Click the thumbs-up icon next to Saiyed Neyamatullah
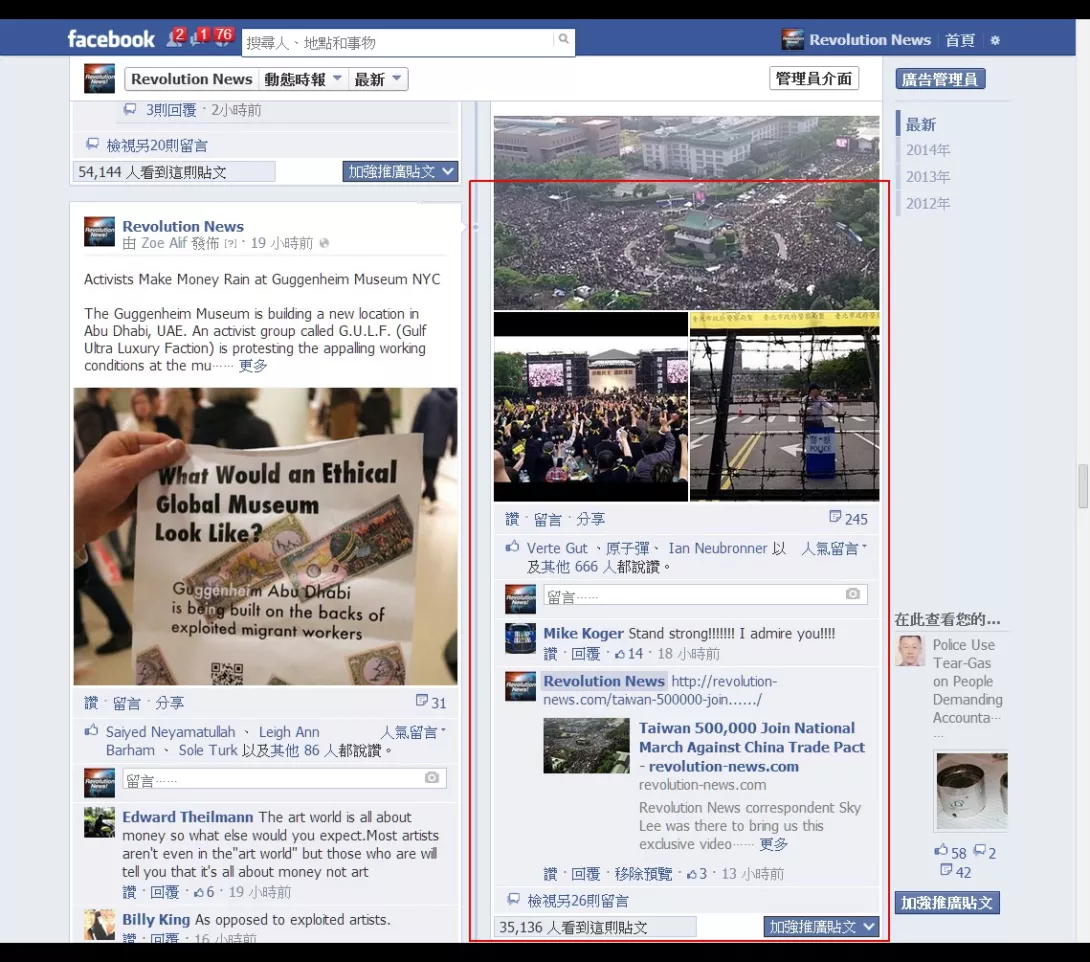Viewport: 1090px width, 962px height. coord(91,731)
